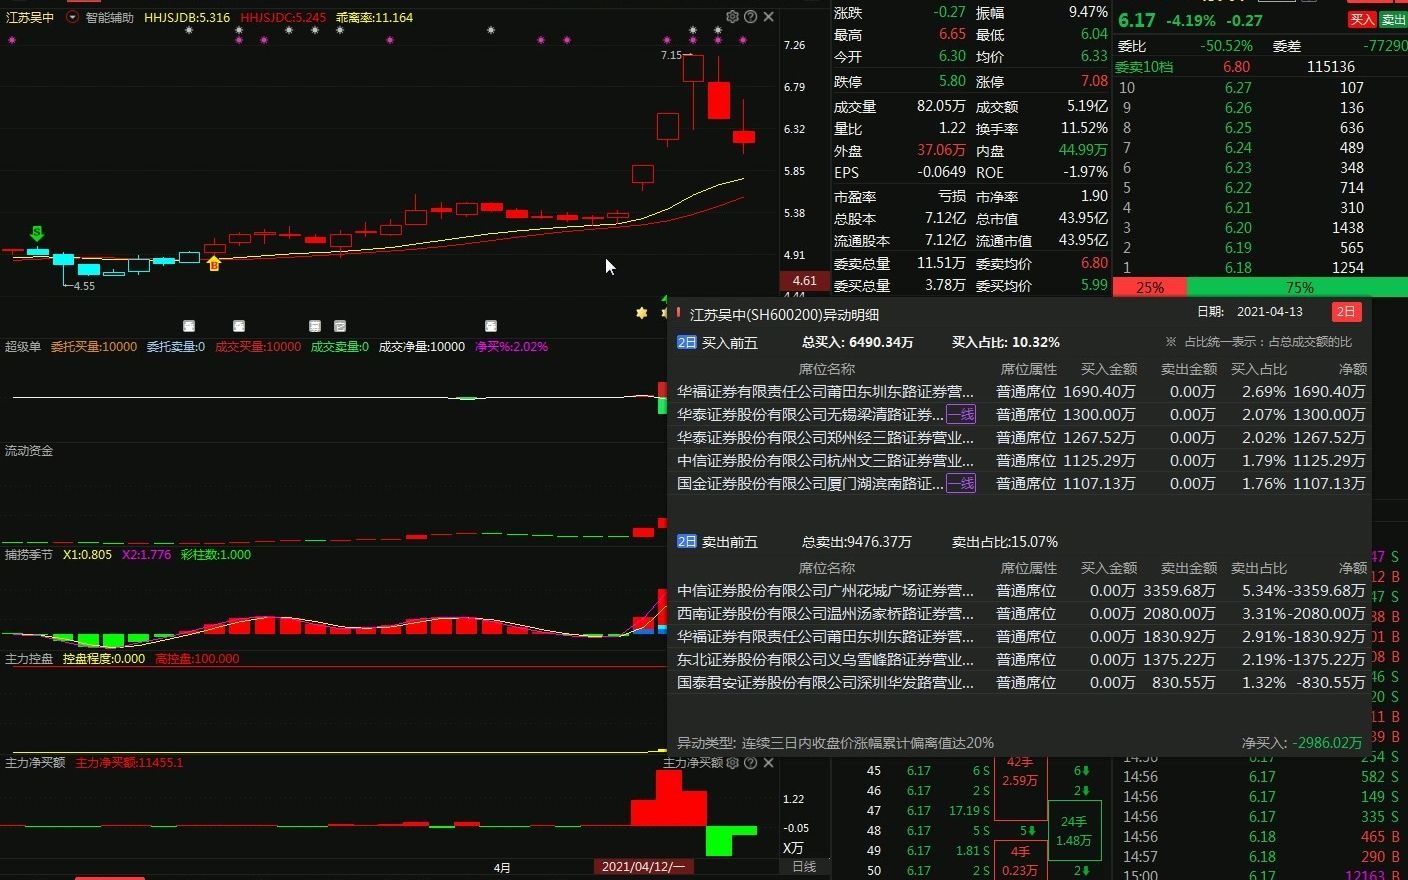The height and width of the screenshot is (880, 1408).
Task: Click 主力净买额 indicator title at panel left
Action: (x=35, y=763)
